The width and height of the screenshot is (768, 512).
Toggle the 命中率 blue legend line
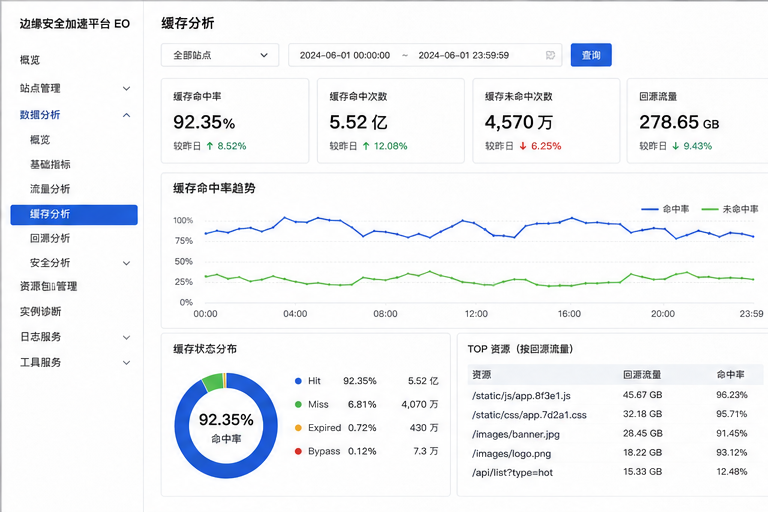(665, 209)
